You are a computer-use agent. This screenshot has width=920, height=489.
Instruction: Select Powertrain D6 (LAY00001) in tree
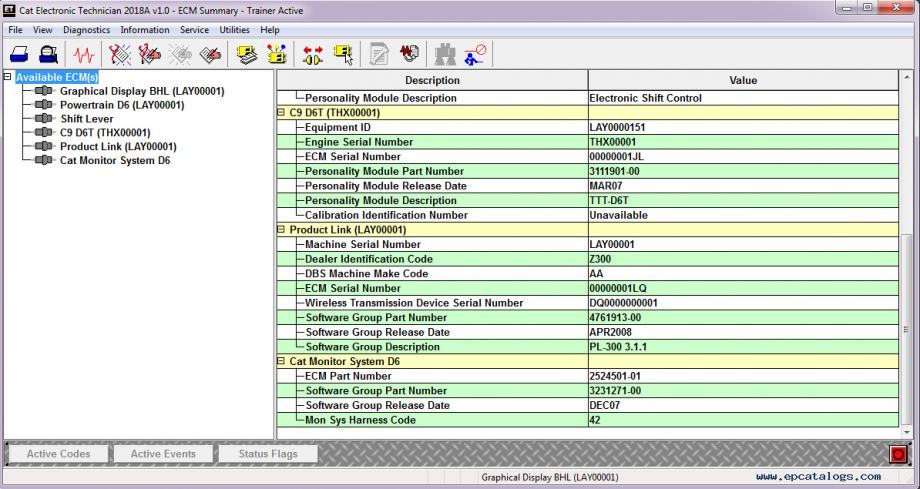point(121,105)
